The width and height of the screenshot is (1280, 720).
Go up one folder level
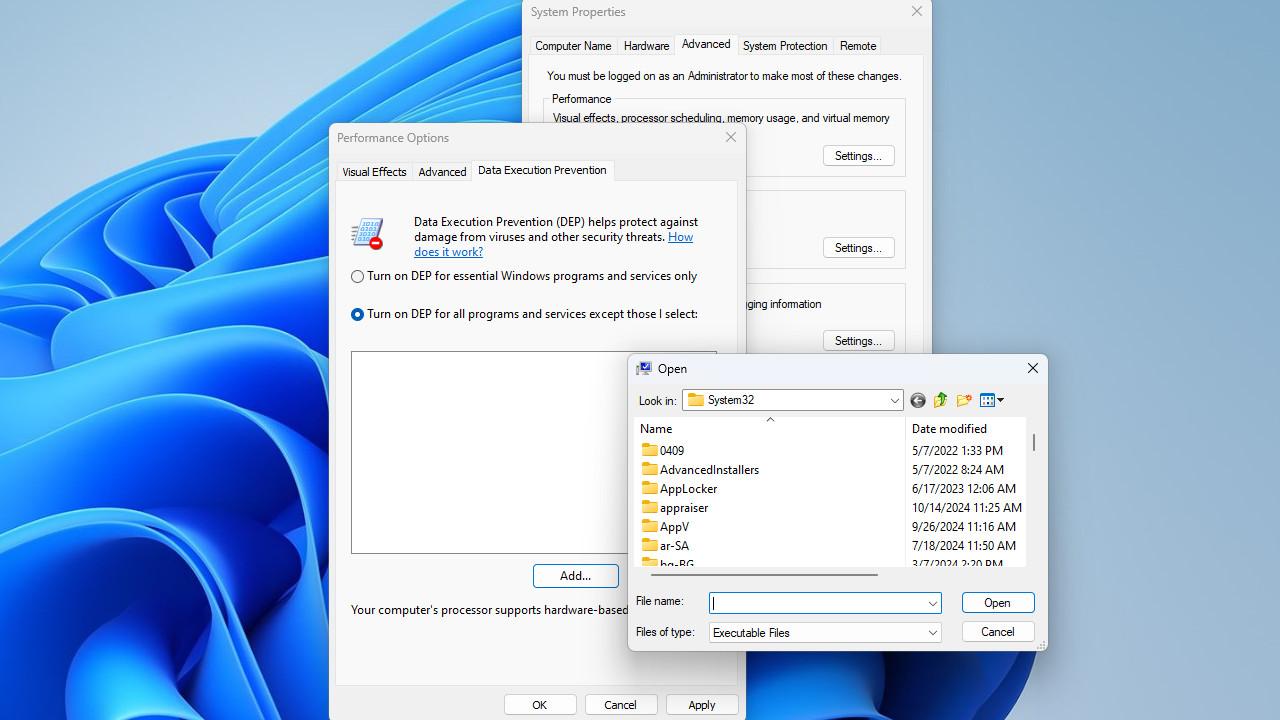pos(940,401)
